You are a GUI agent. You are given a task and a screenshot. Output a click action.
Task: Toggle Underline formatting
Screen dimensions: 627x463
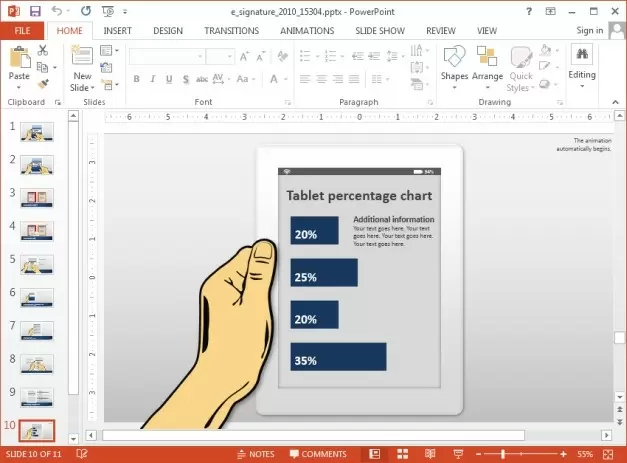tap(167, 80)
